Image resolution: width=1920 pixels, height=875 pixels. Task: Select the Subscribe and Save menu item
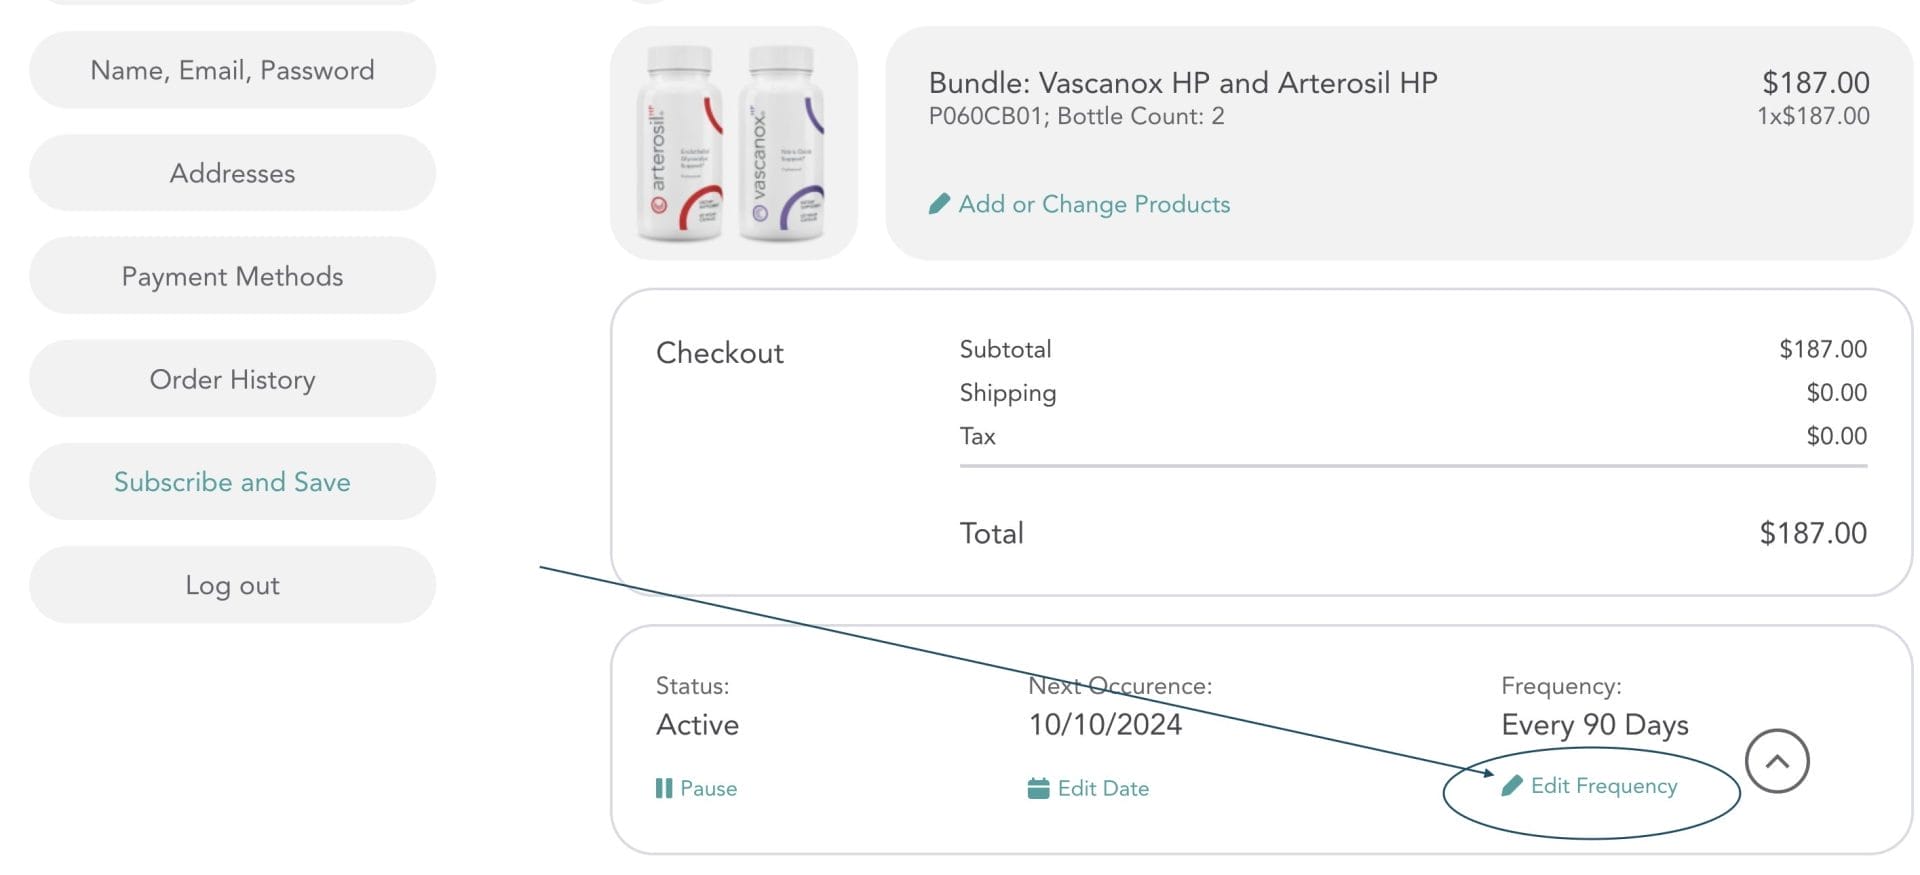coord(232,482)
